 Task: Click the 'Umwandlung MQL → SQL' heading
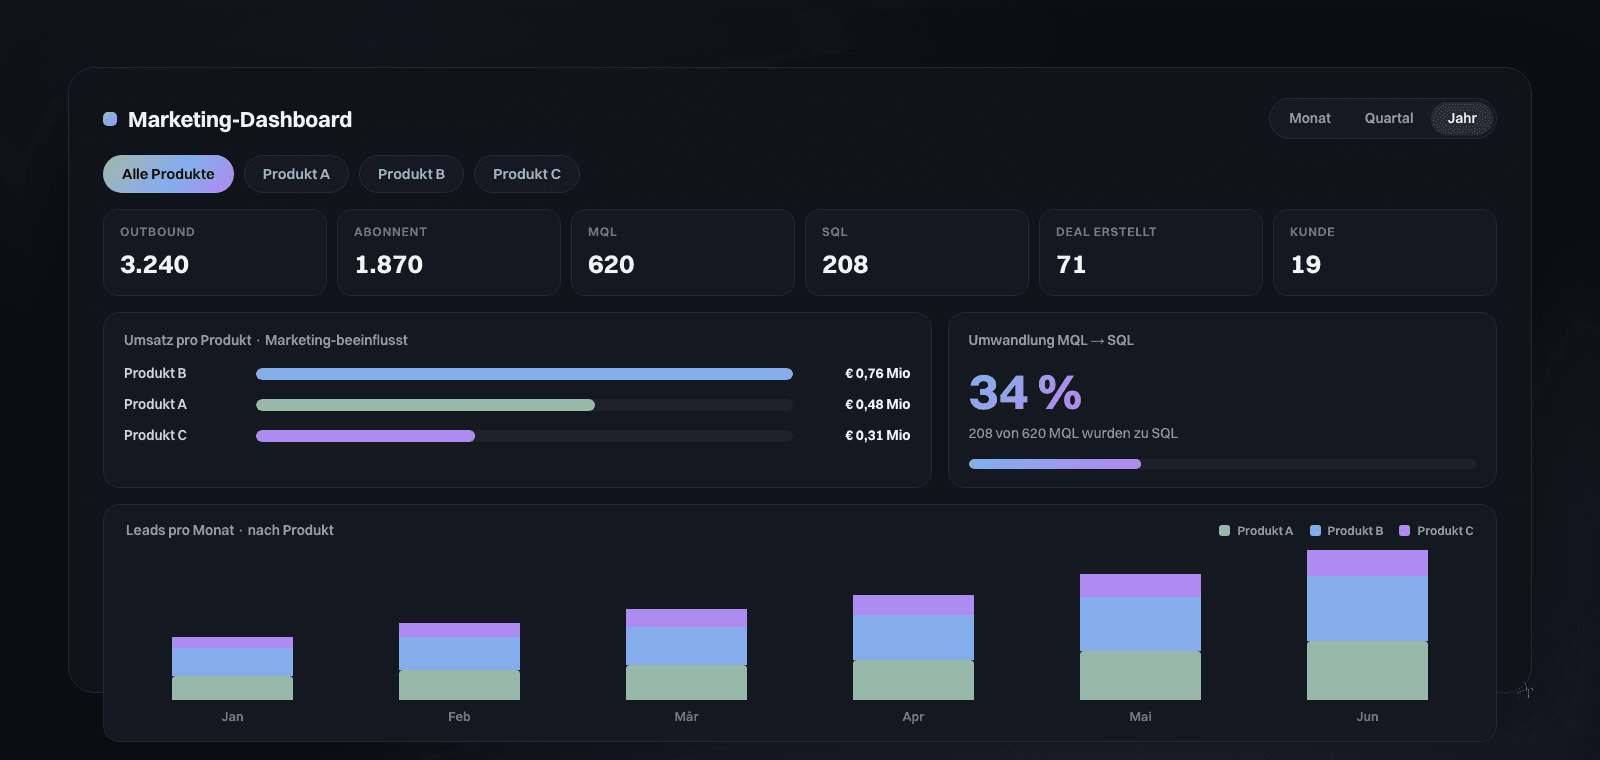coord(1051,340)
